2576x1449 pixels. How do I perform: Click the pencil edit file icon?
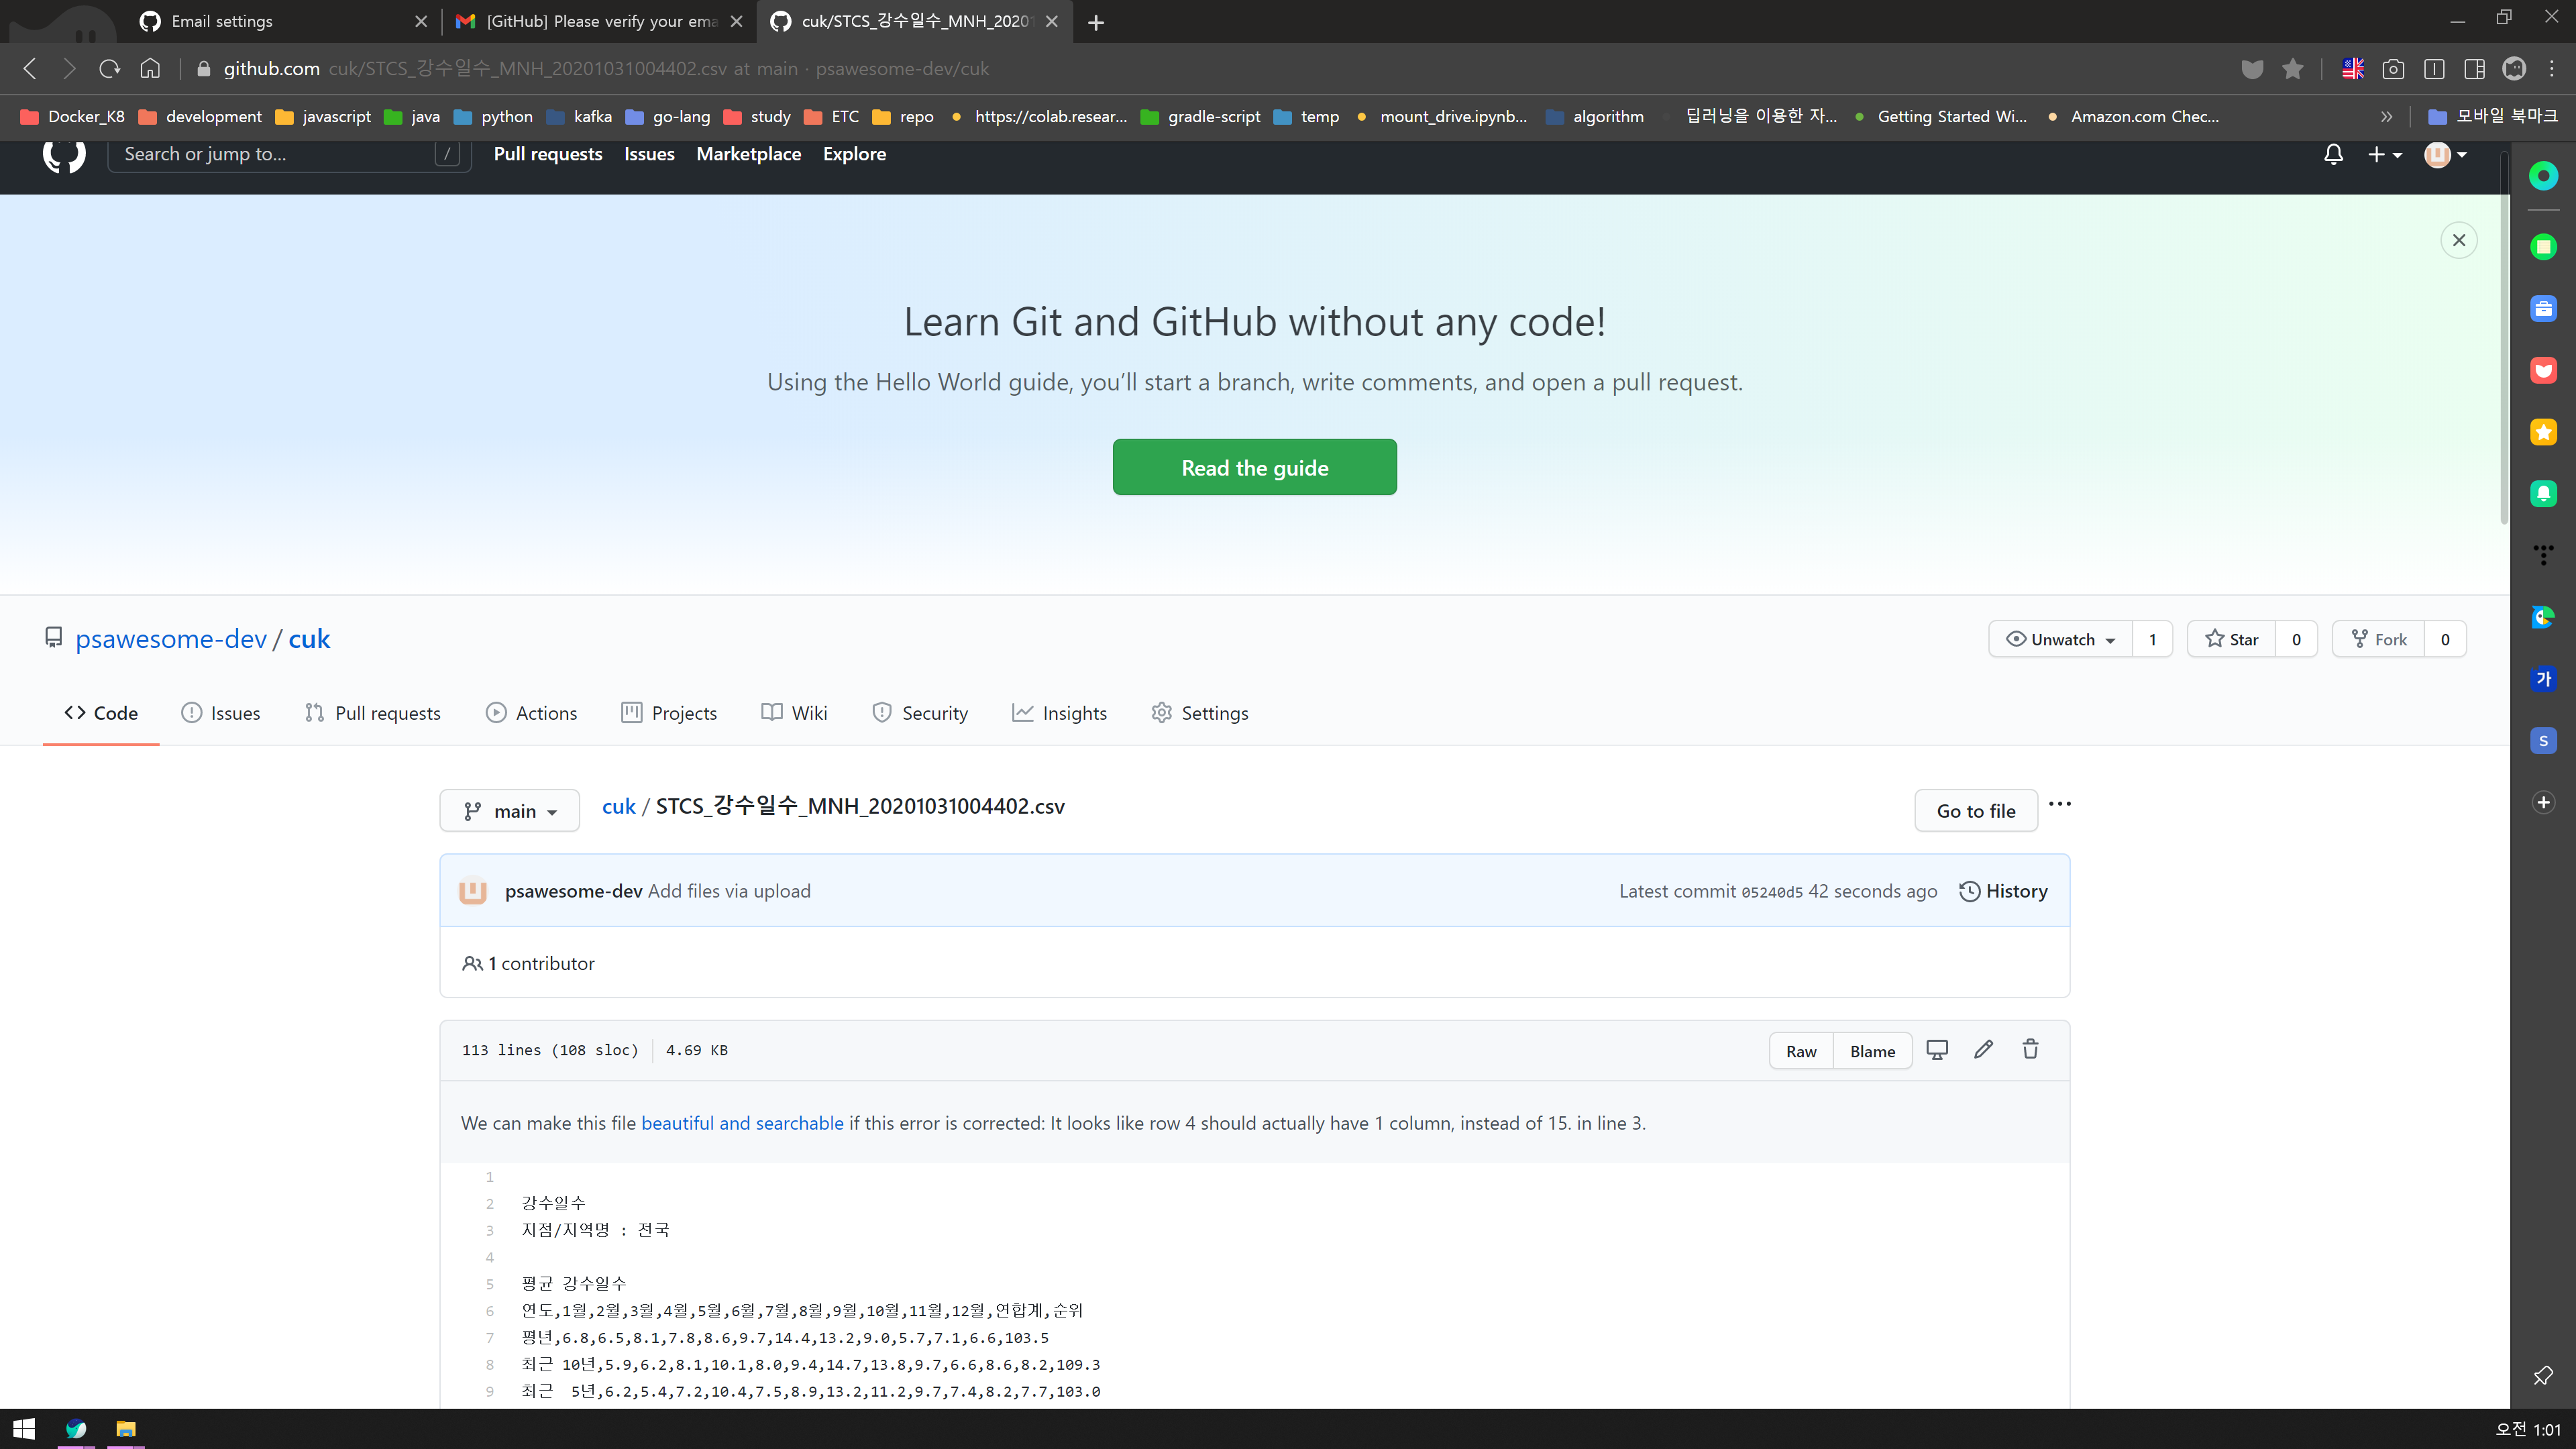point(1983,1049)
